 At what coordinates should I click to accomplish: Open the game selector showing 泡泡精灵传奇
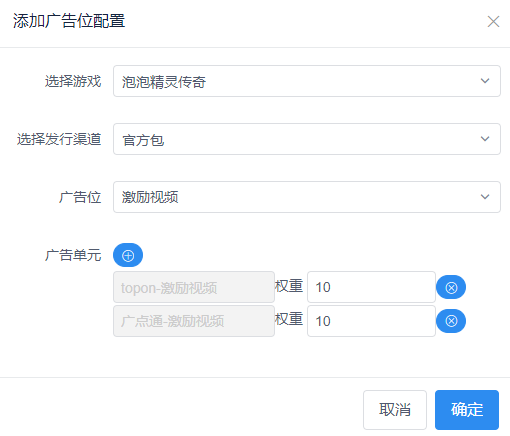pos(307,81)
